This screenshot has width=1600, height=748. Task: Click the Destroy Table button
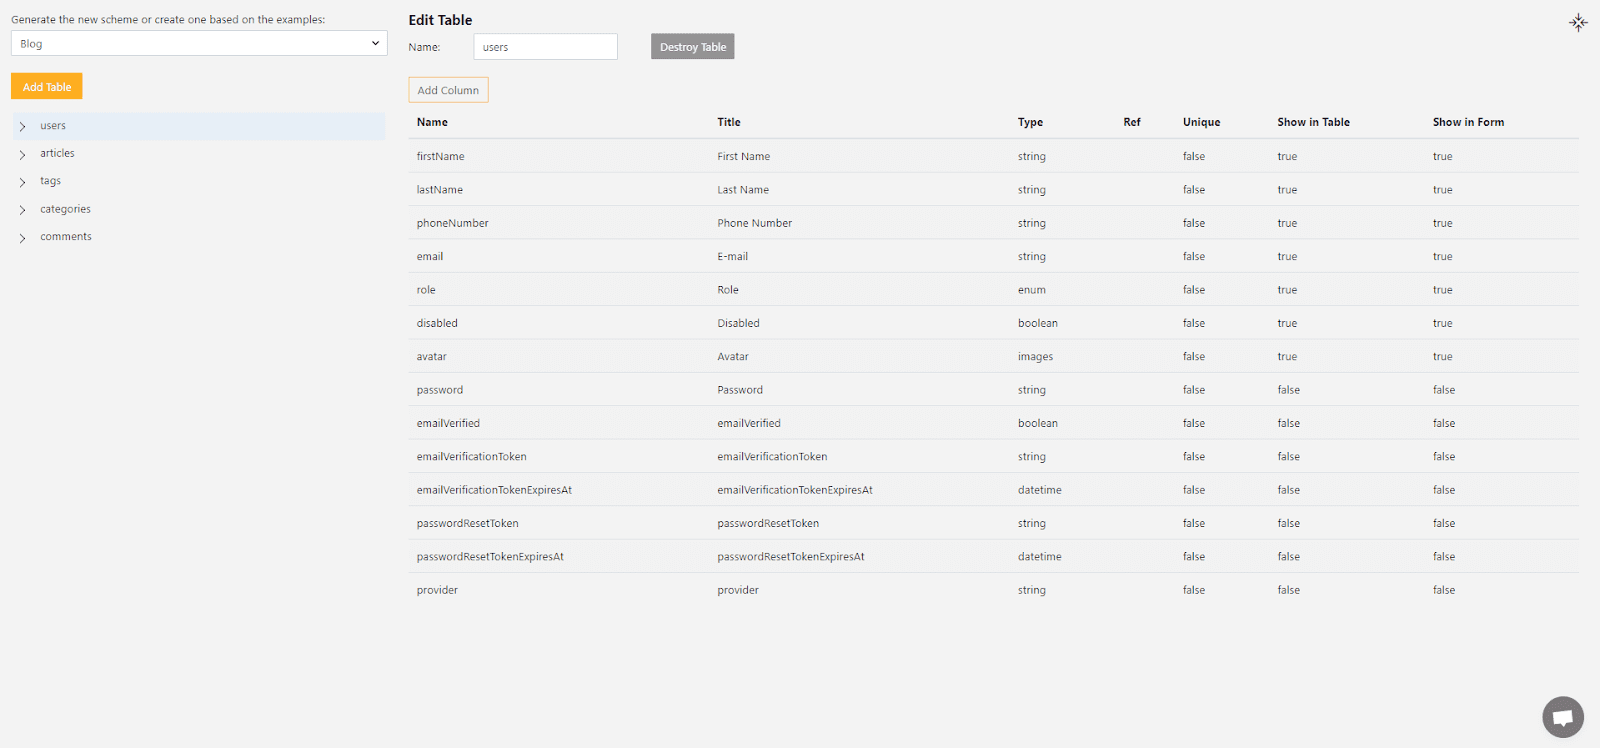(x=693, y=47)
